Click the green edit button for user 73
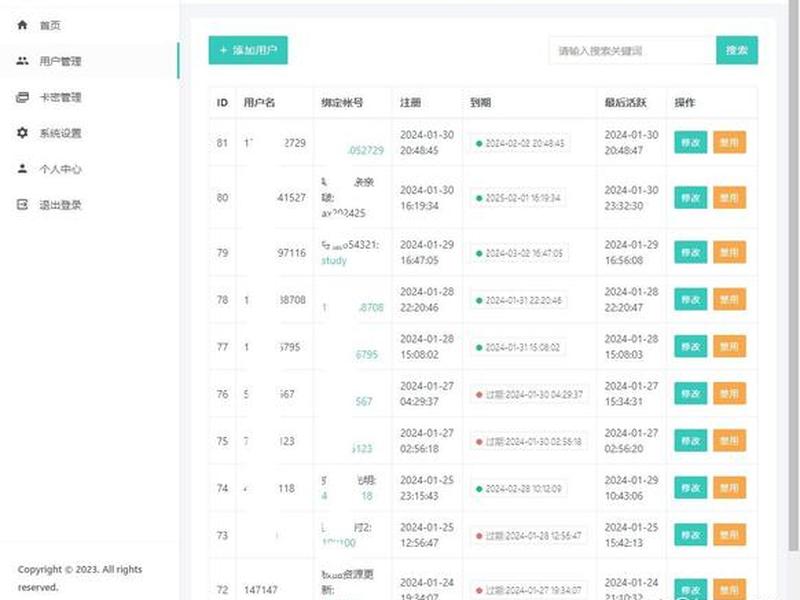Image resolution: width=800 pixels, height=600 pixels. (x=690, y=535)
